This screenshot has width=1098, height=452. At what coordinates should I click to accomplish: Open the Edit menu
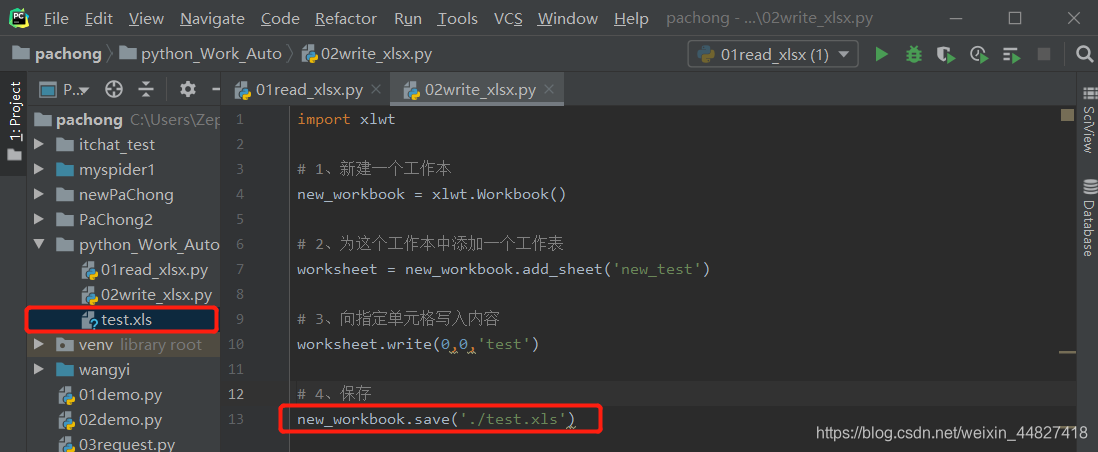[x=99, y=19]
